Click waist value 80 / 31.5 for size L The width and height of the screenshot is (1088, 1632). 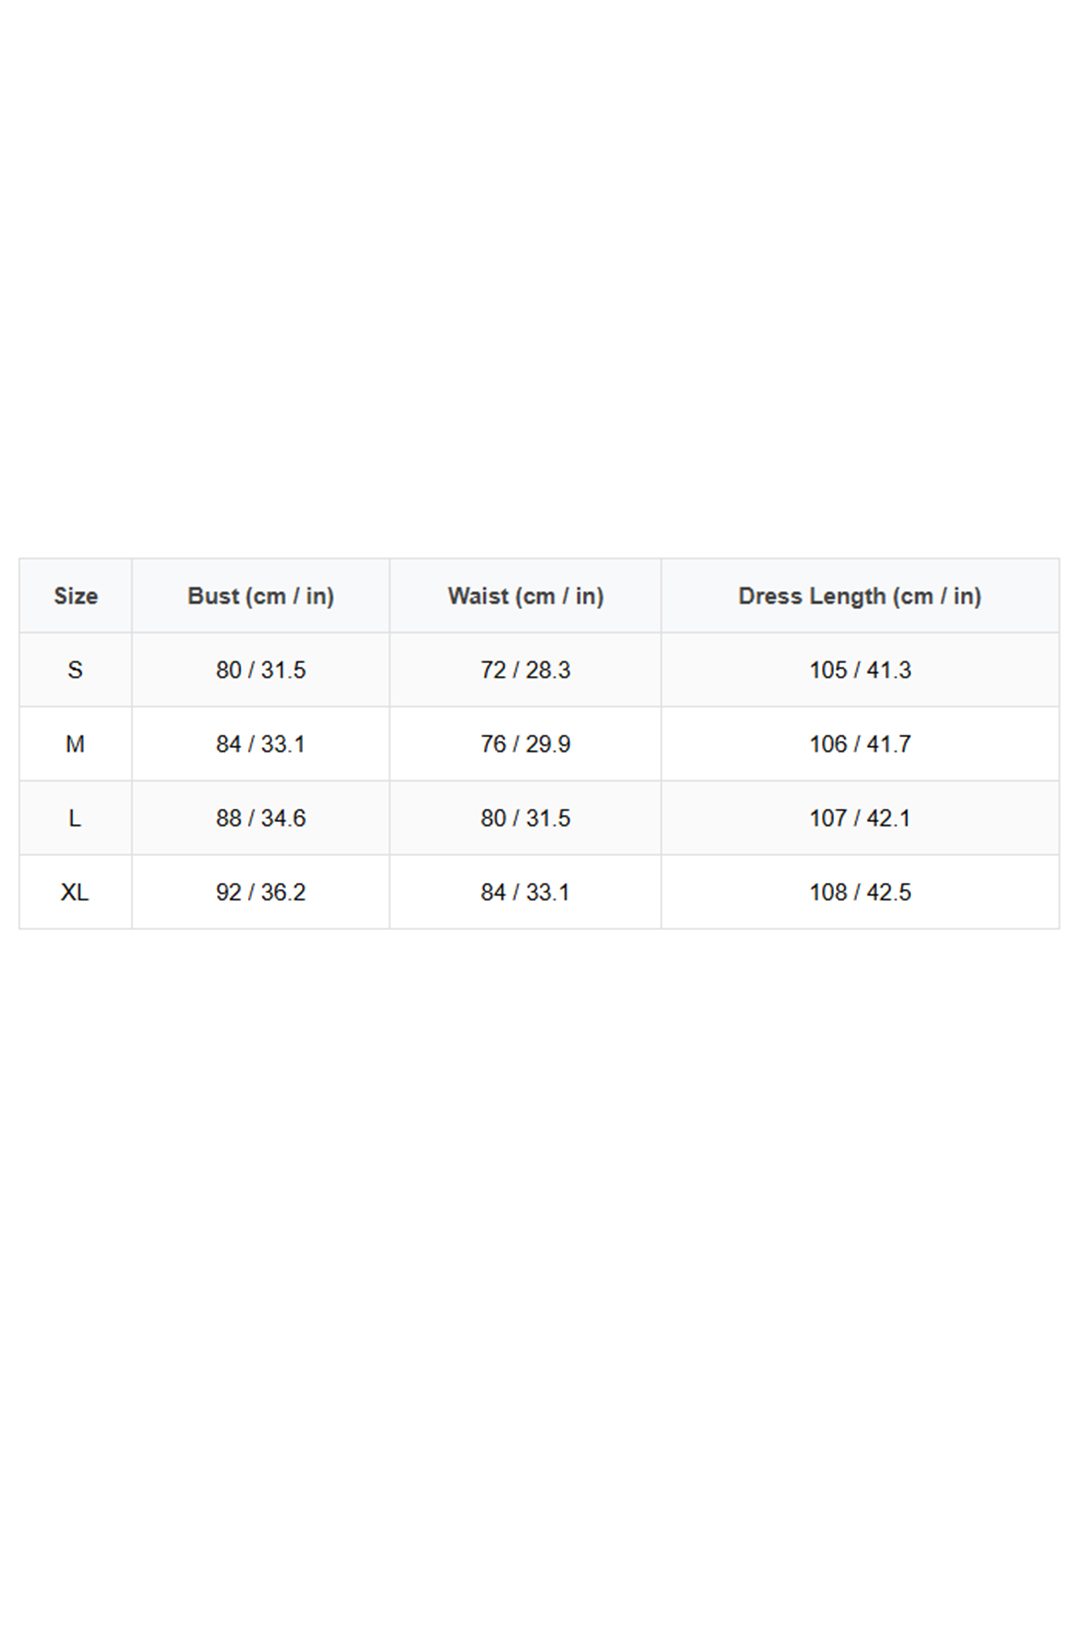coord(526,818)
